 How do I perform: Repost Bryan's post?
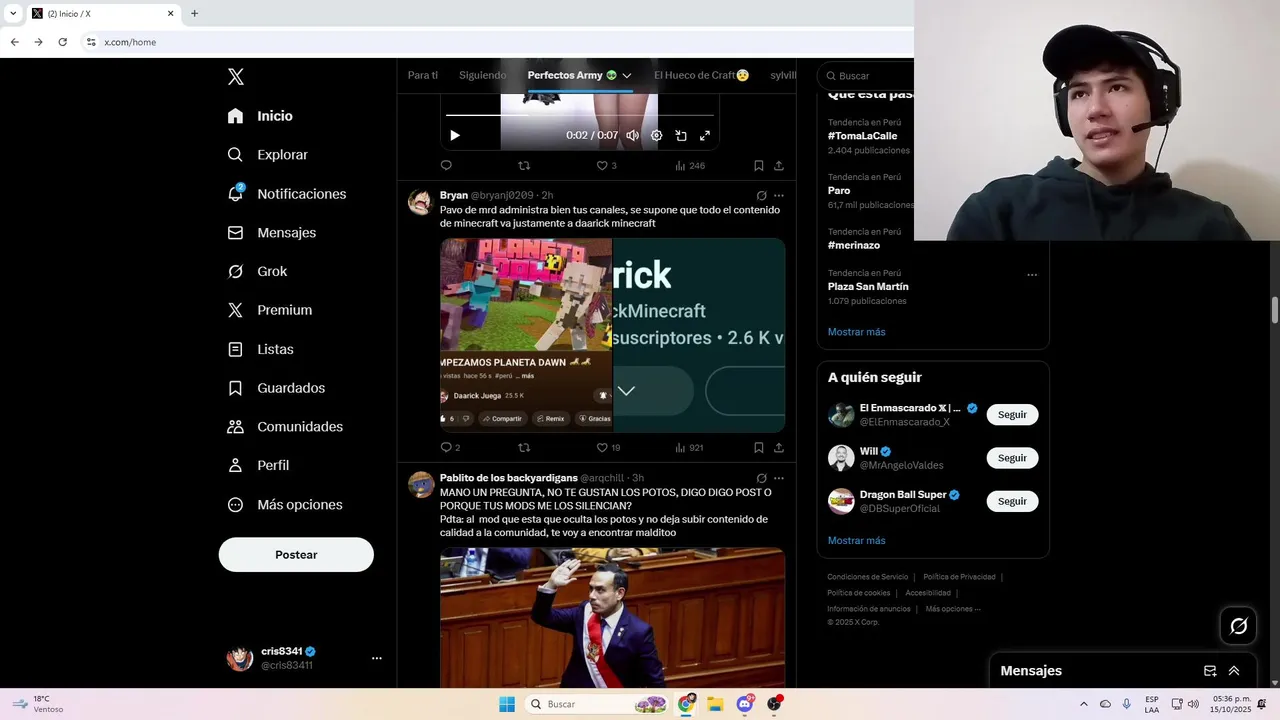524,448
